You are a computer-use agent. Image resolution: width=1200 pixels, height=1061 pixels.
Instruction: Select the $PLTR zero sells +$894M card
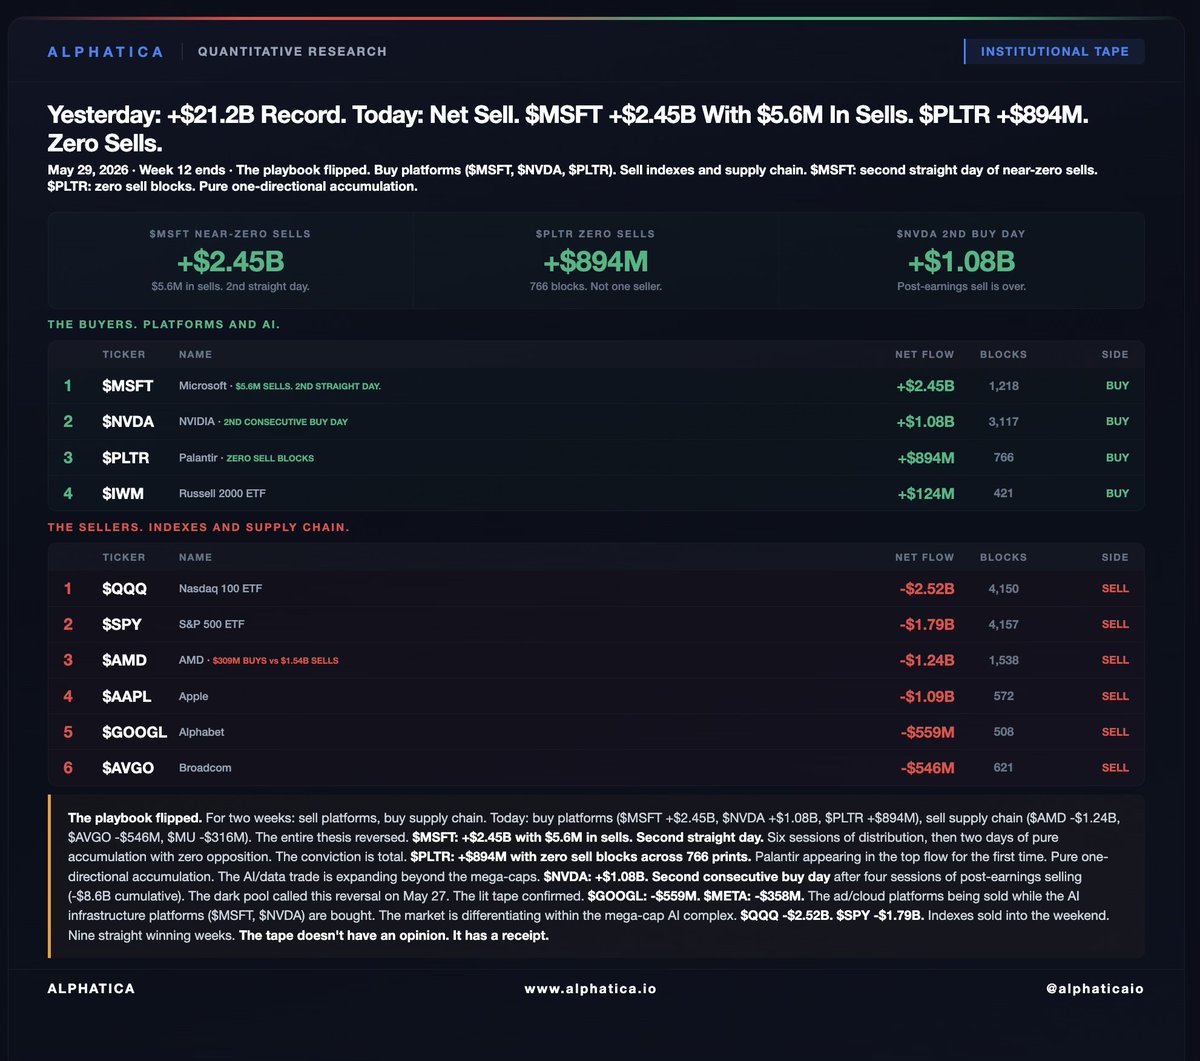(x=595, y=260)
